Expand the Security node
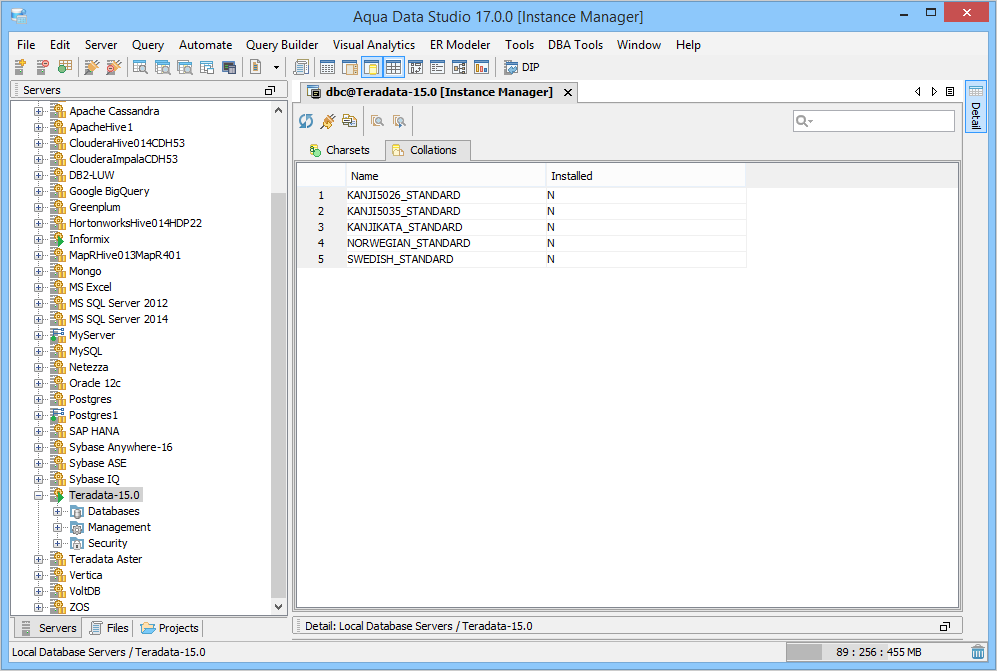Viewport: 997px width, 671px height. pyautogui.click(x=57, y=543)
